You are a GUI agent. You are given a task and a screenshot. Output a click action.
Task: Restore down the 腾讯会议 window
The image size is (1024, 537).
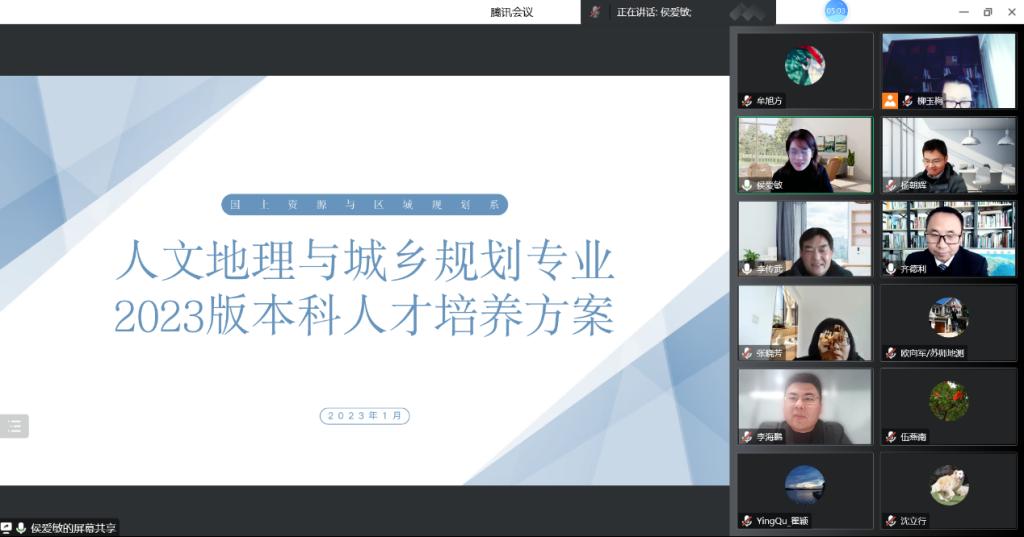pyautogui.click(x=988, y=12)
